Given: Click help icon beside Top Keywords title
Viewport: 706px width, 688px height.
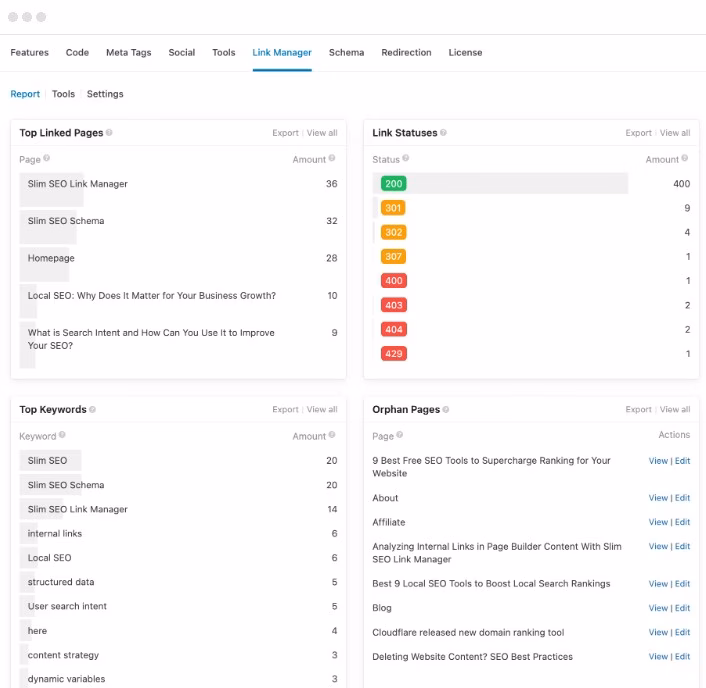Looking at the screenshot, I should coord(92,410).
